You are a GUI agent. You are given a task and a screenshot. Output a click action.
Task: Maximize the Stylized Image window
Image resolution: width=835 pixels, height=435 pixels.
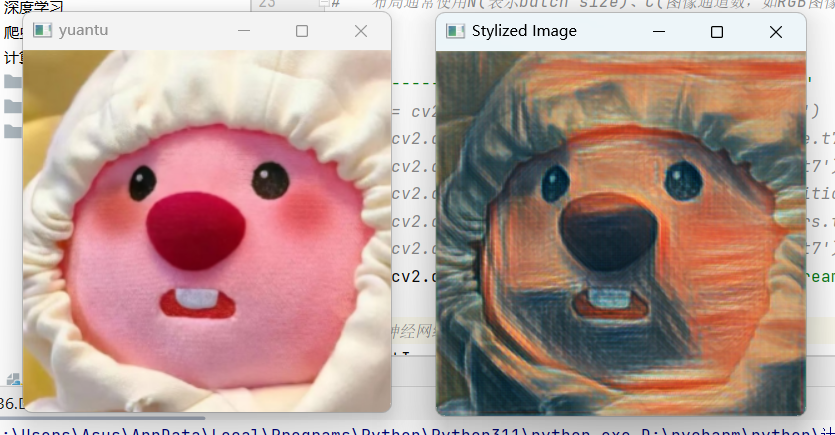[x=717, y=31]
